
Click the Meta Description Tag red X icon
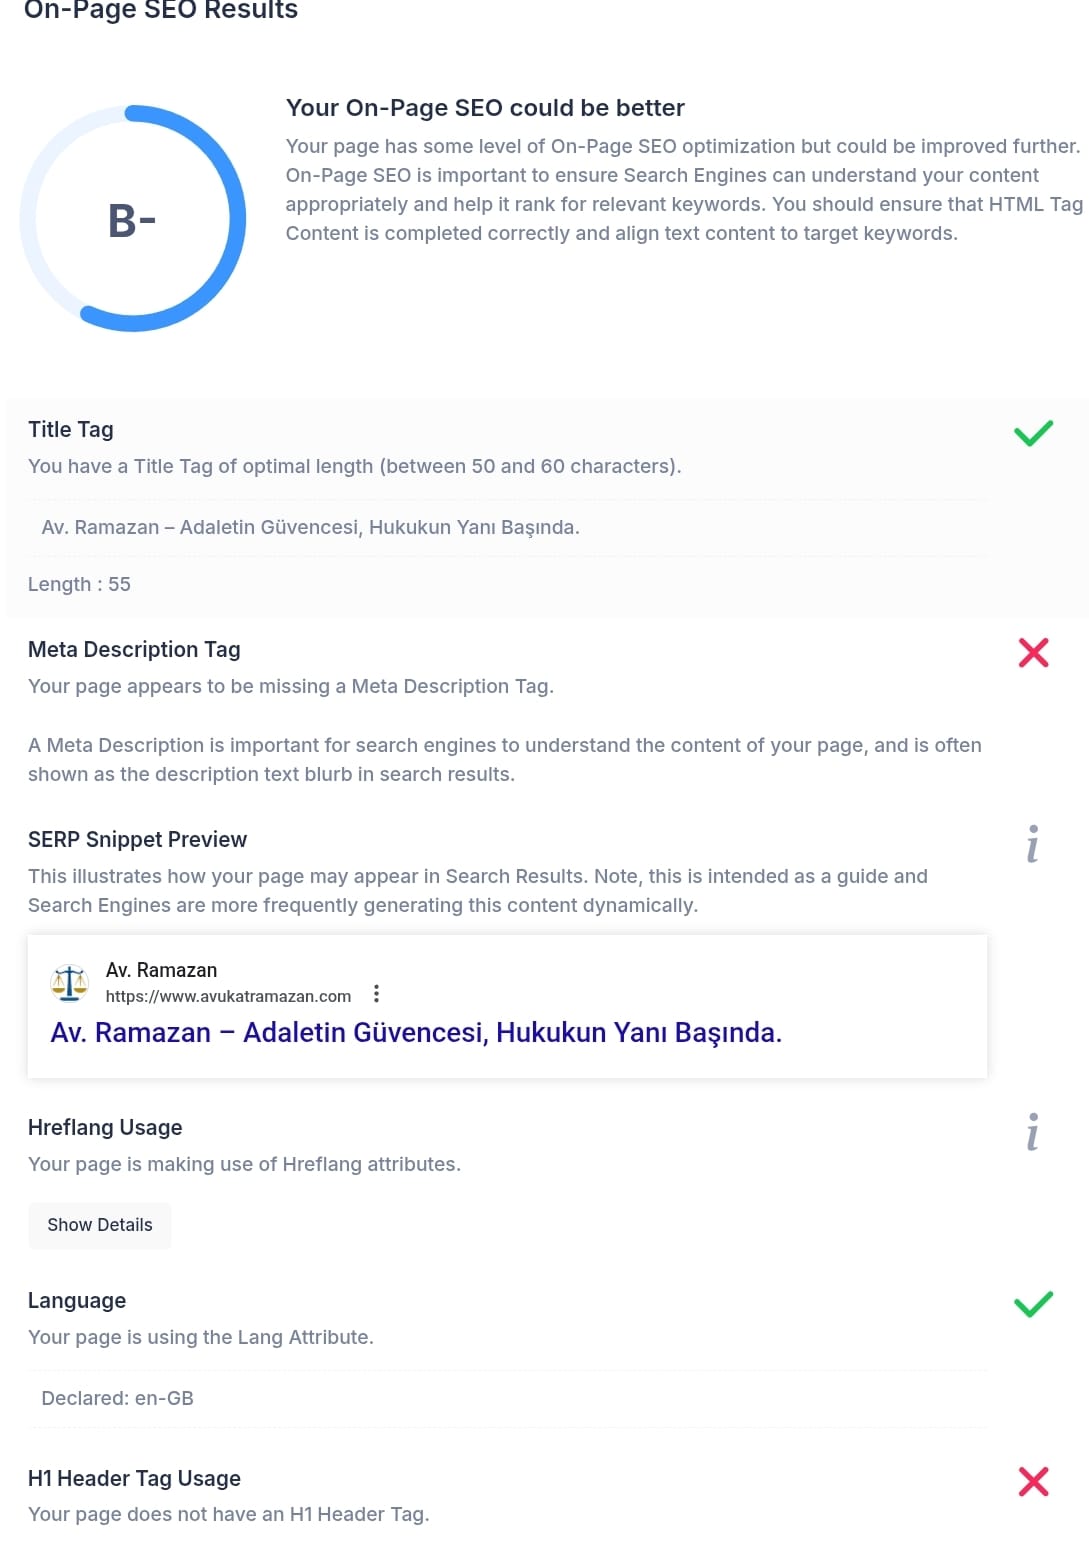click(x=1033, y=653)
